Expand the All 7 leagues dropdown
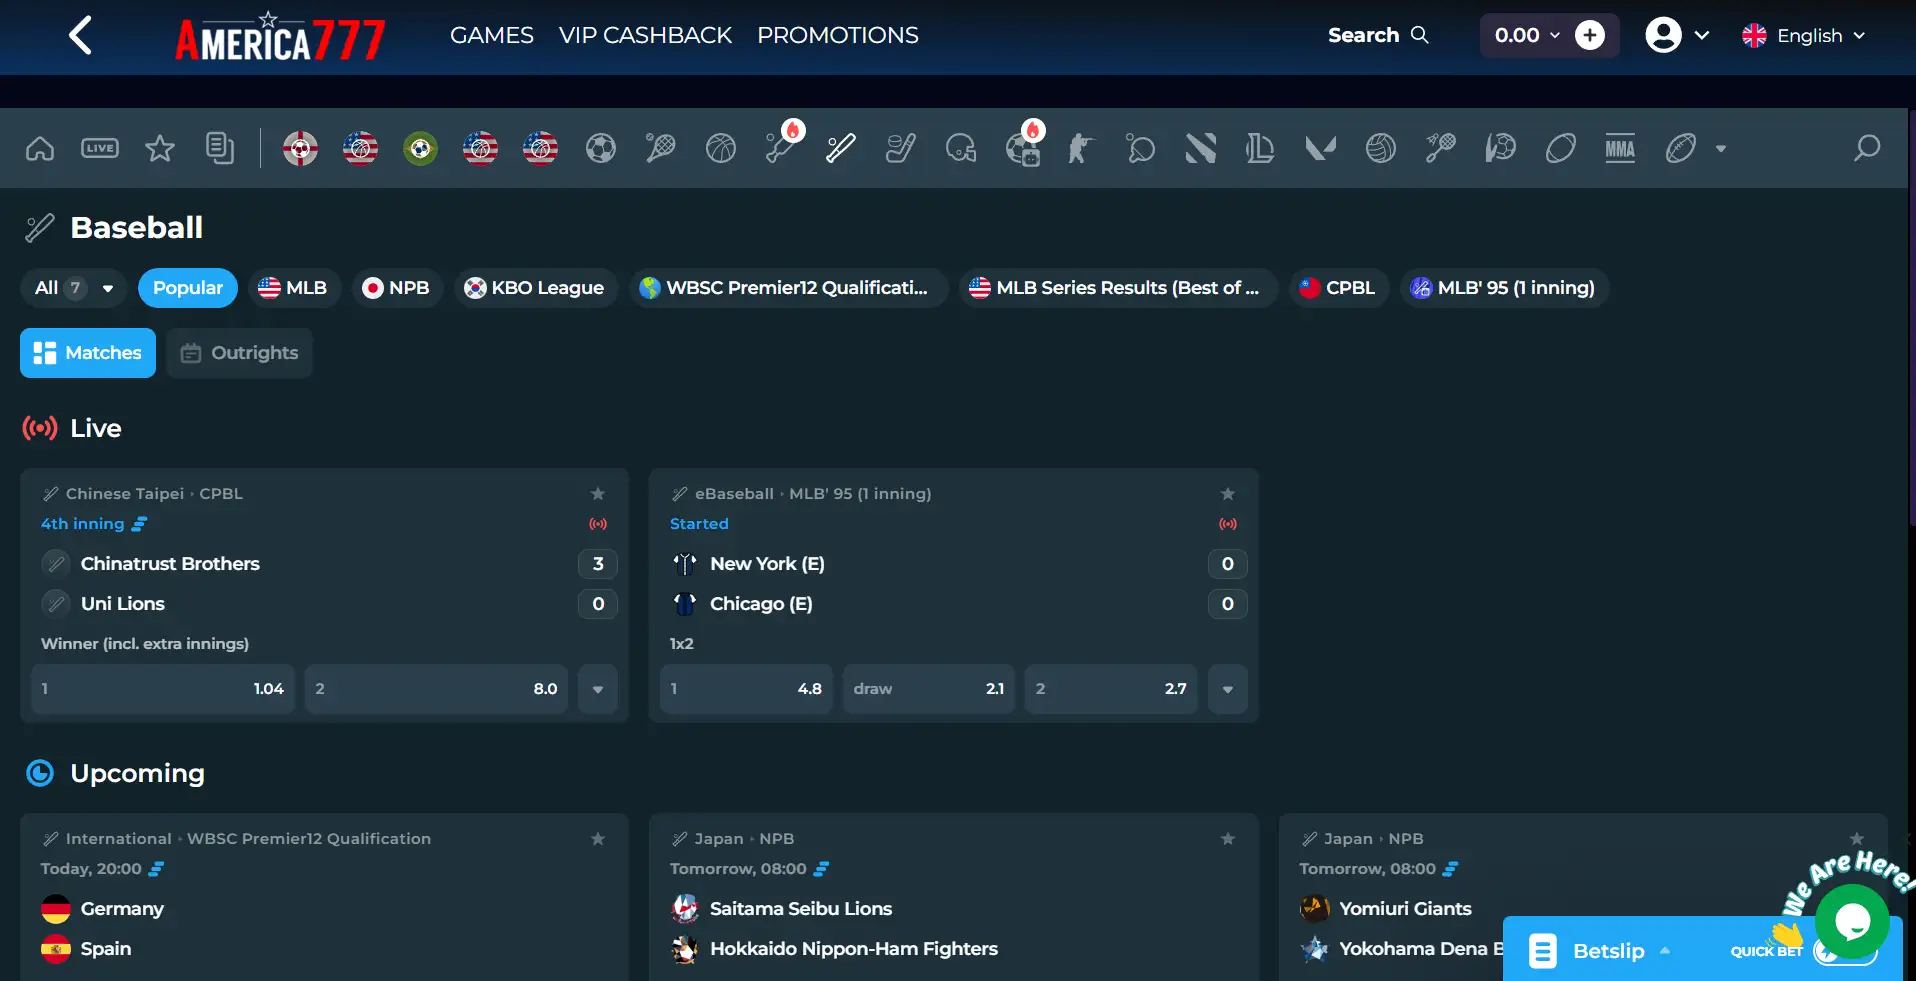1916x981 pixels. point(74,288)
